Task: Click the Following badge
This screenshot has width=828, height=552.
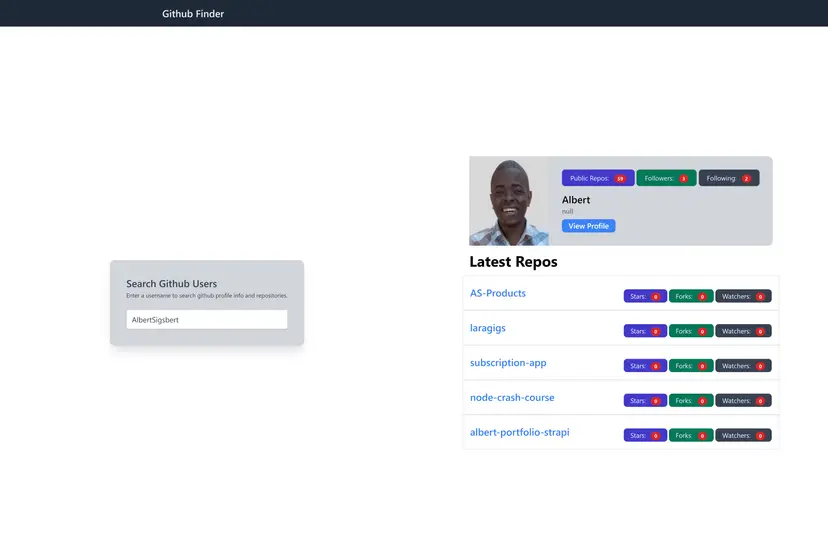Action: coord(728,178)
